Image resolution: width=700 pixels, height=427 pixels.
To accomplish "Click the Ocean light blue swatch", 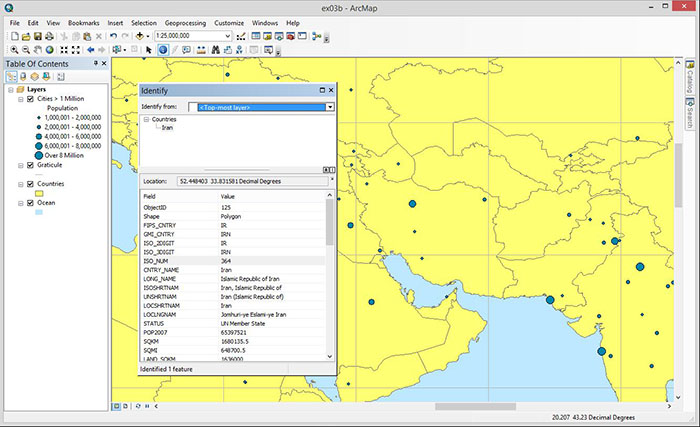I will pyautogui.click(x=39, y=212).
